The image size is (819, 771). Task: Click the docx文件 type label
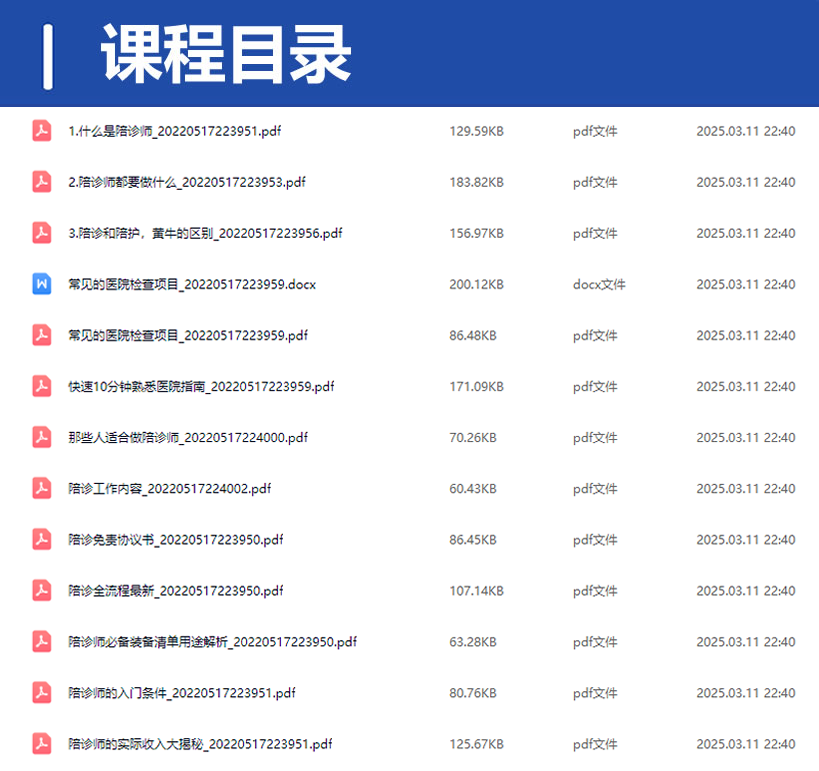[599, 285]
